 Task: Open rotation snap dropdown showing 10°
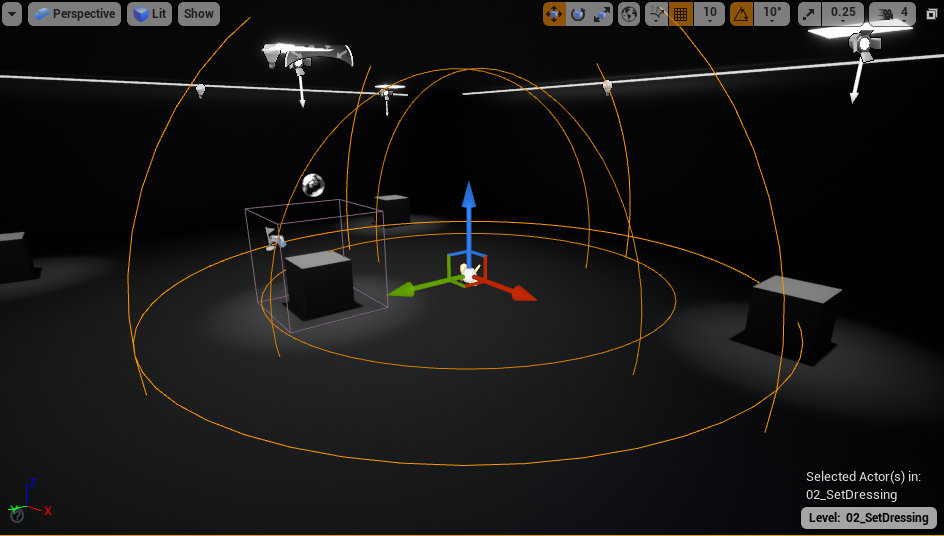click(x=772, y=13)
